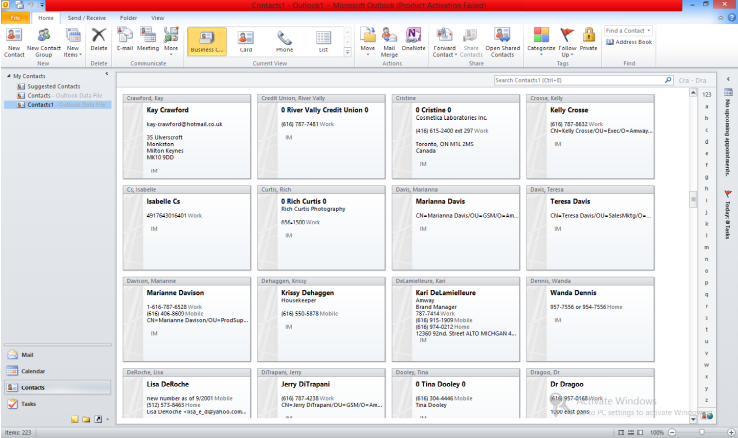Viewport: 738px width, 438px height.
Task: Open Marianna Davis contact card
Action: tap(456, 228)
